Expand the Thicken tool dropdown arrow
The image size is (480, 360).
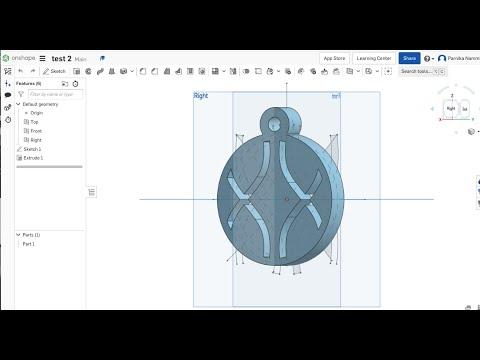tap(132, 71)
